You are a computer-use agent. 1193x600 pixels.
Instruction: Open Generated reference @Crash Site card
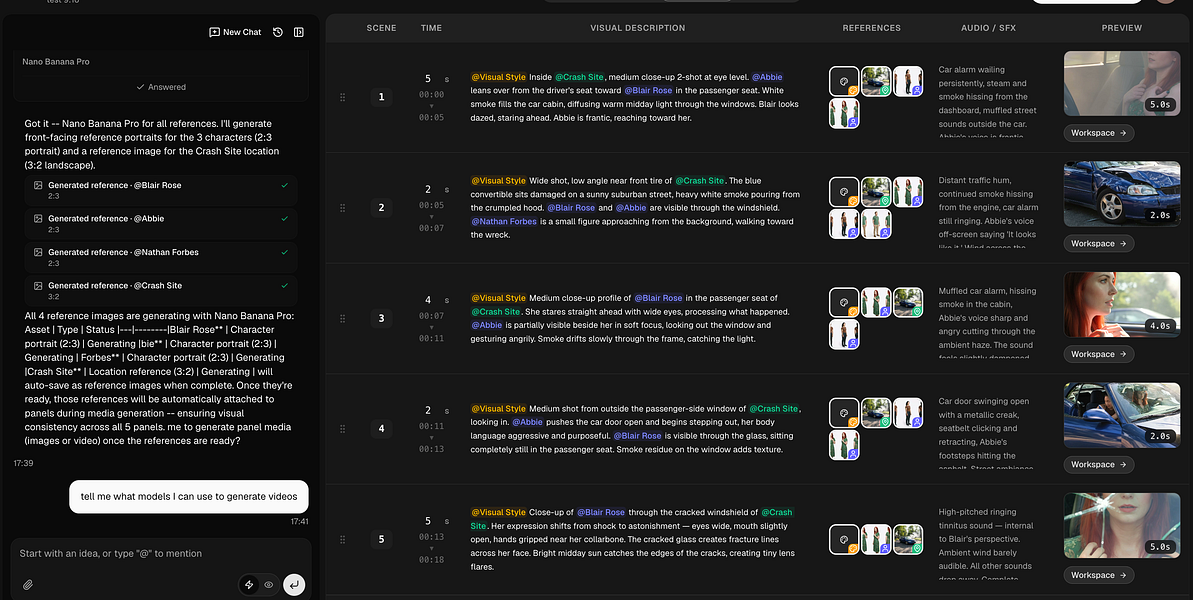[161, 290]
